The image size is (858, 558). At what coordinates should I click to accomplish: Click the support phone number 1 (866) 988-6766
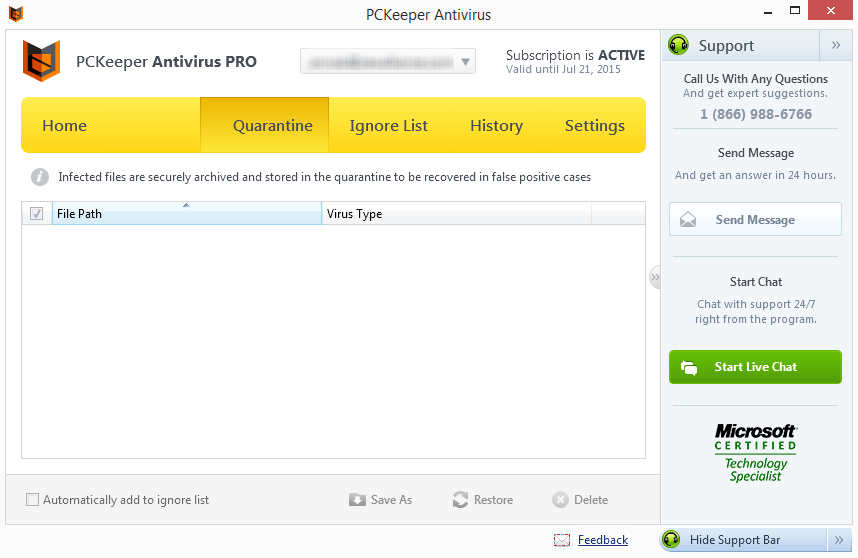click(756, 114)
